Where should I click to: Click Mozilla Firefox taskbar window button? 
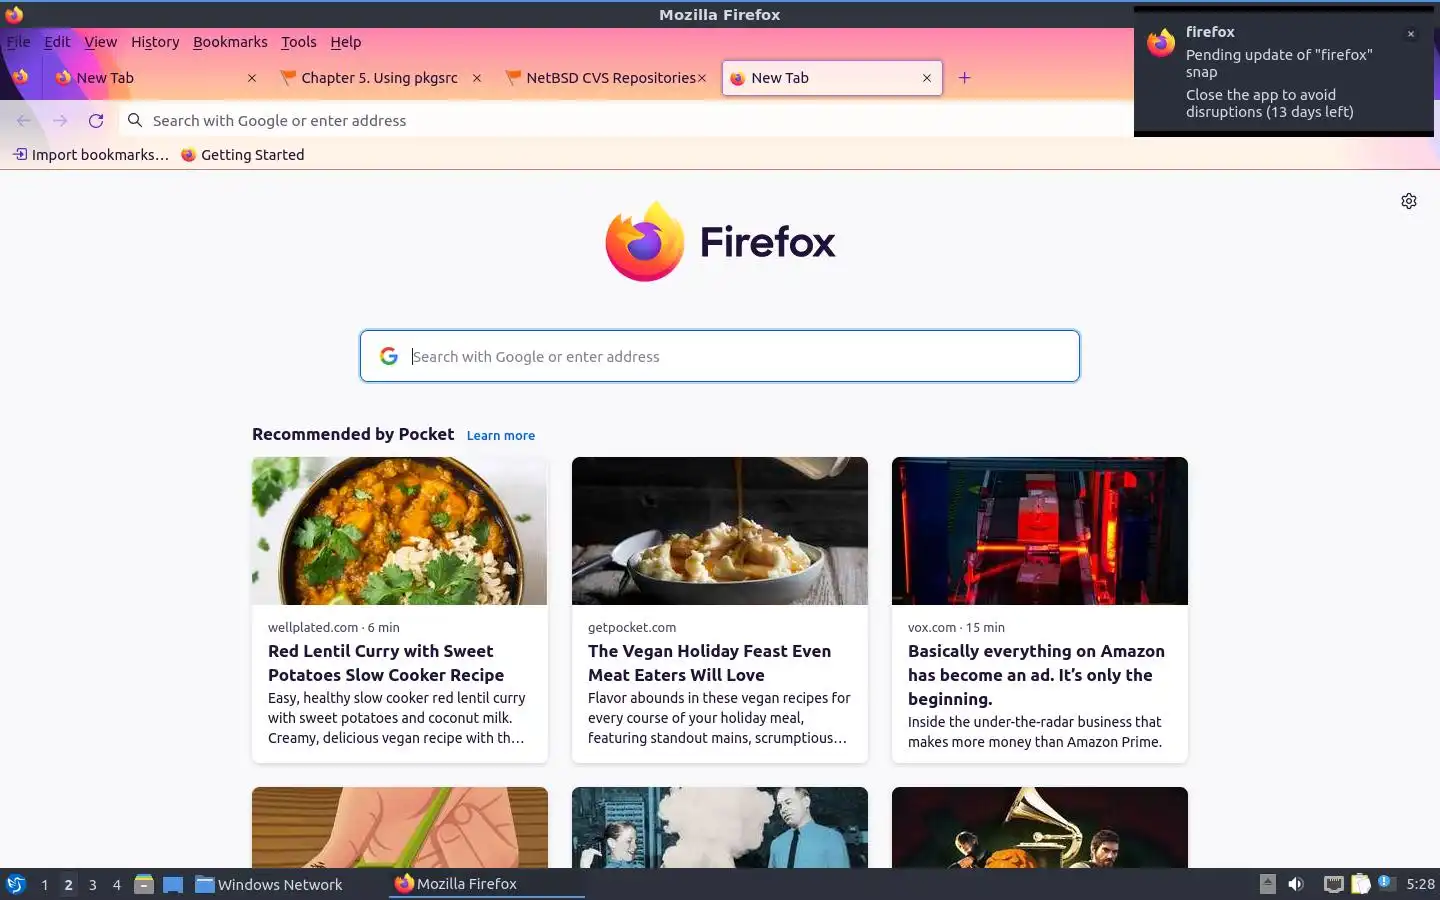coord(485,884)
